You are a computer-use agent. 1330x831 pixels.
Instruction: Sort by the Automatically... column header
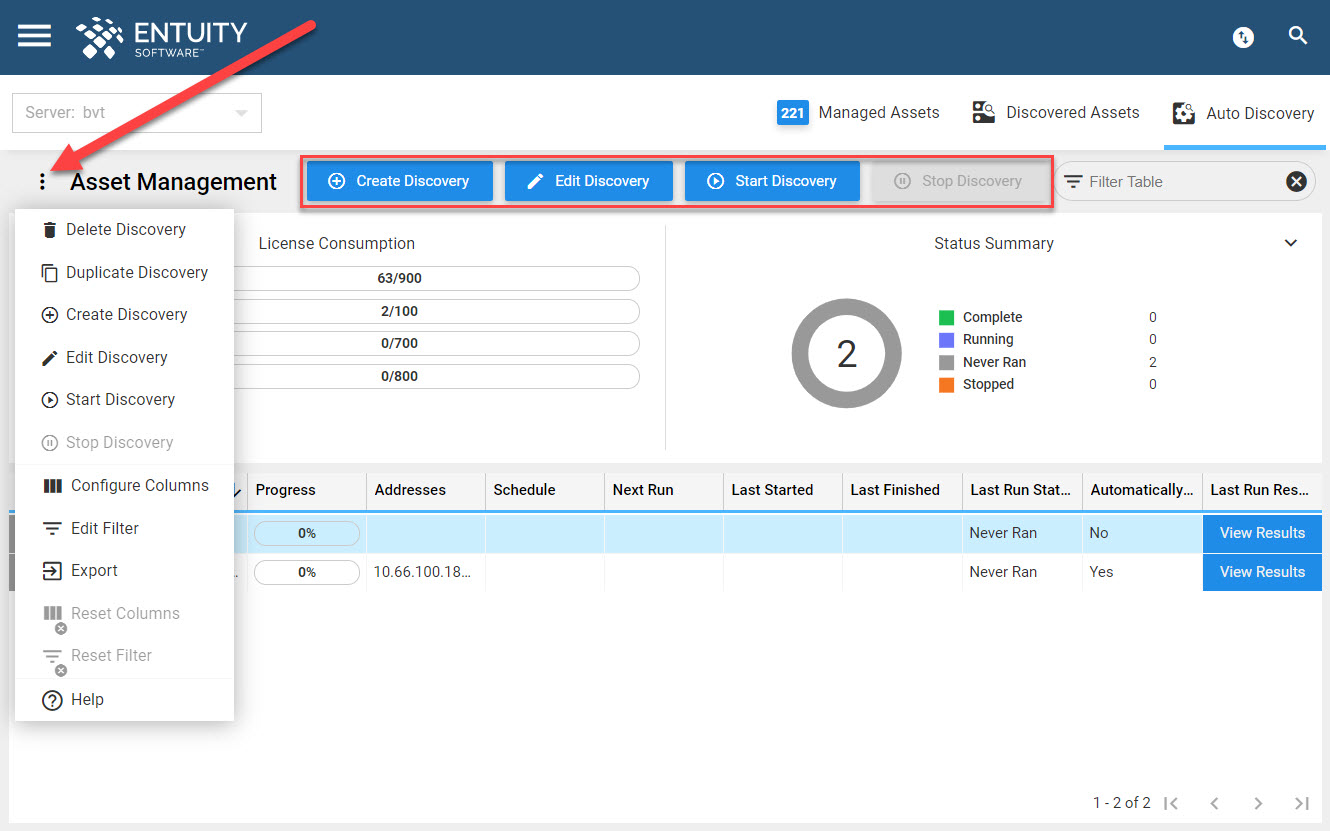pos(1142,490)
